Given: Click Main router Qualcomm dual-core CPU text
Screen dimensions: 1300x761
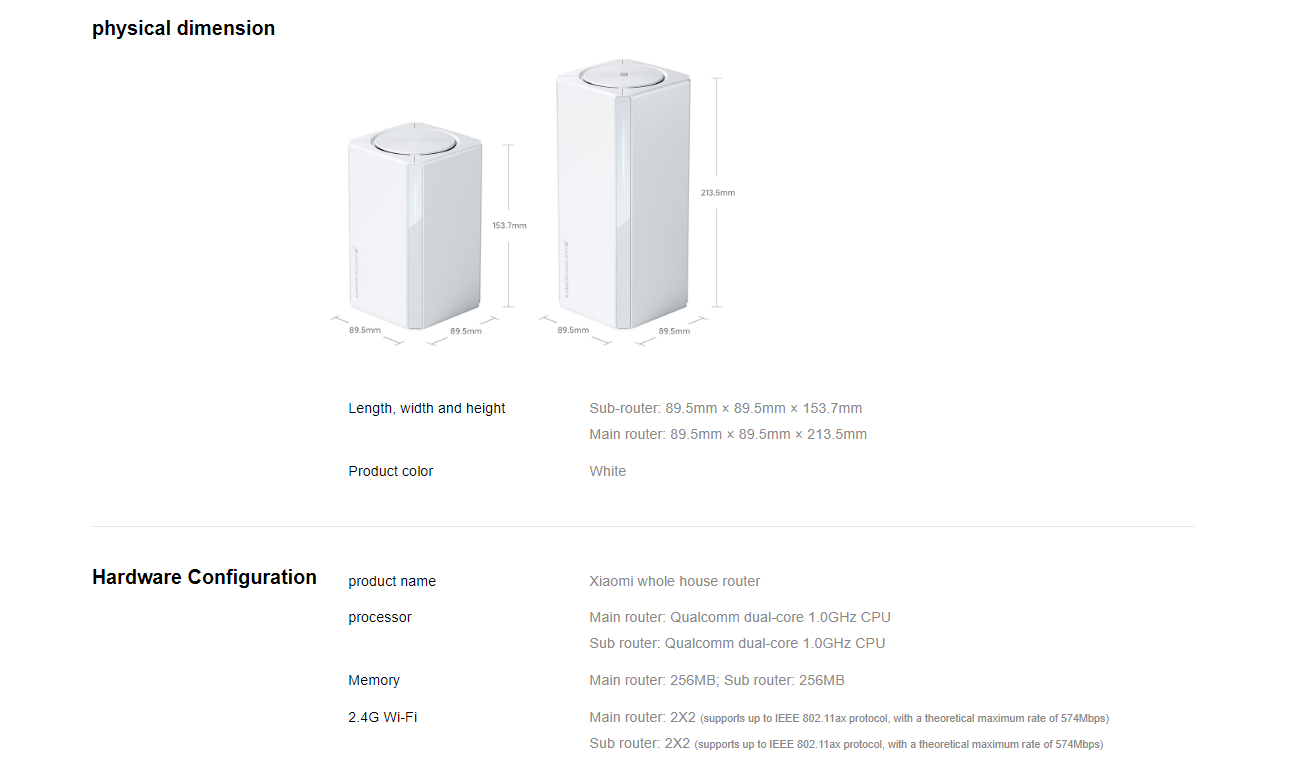Looking at the screenshot, I should point(740,617).
